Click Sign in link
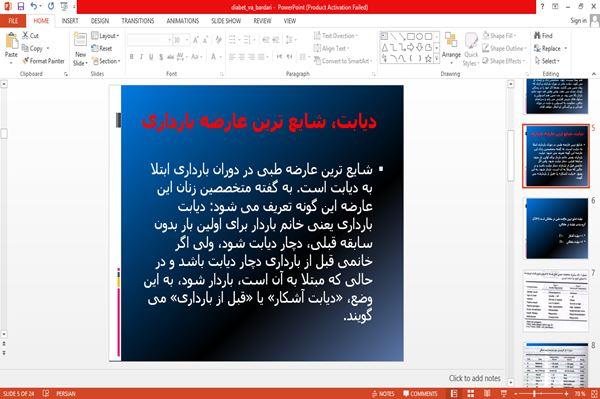The width and height of the screenshot is (600, 399). click(578, 21)
